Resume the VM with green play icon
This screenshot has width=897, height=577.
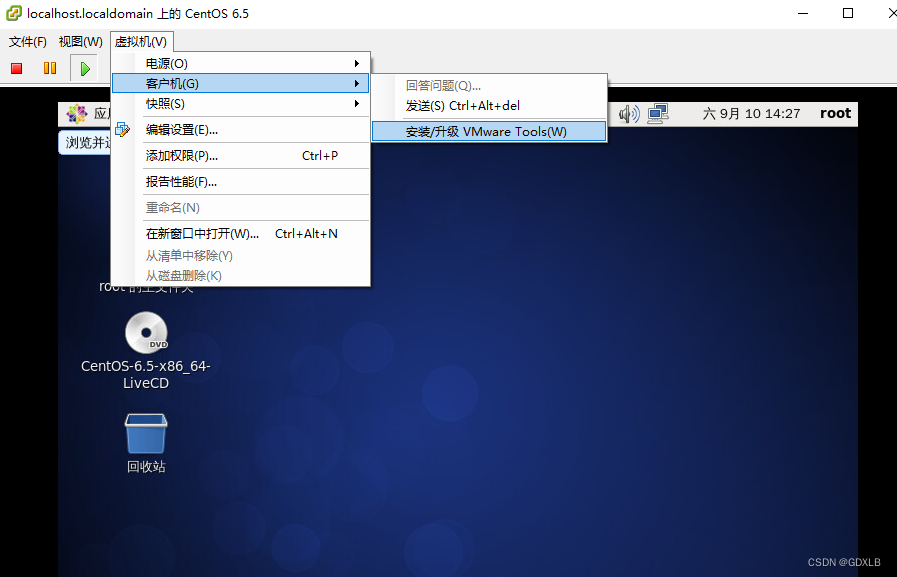84,68
